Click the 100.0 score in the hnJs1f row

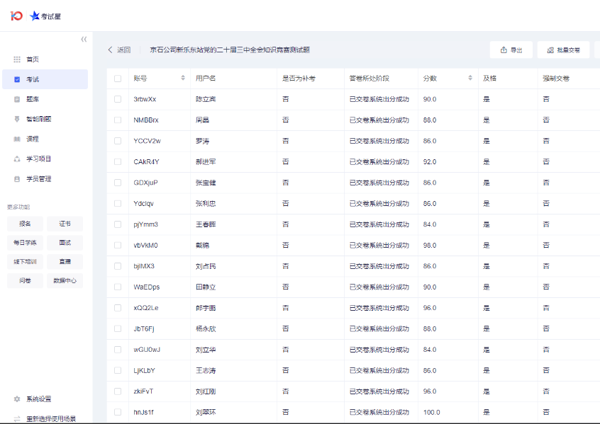pos(432,412)
